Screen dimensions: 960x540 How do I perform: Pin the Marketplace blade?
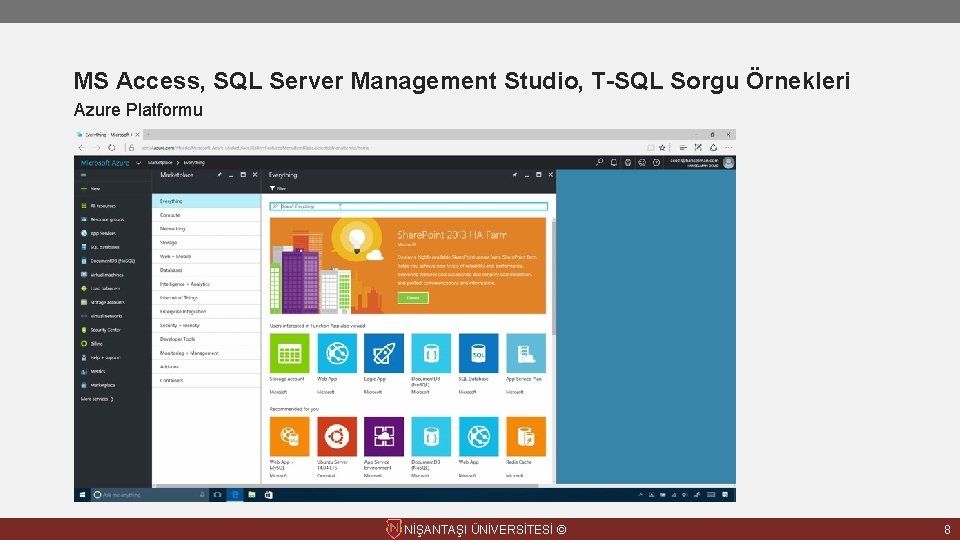219,175
